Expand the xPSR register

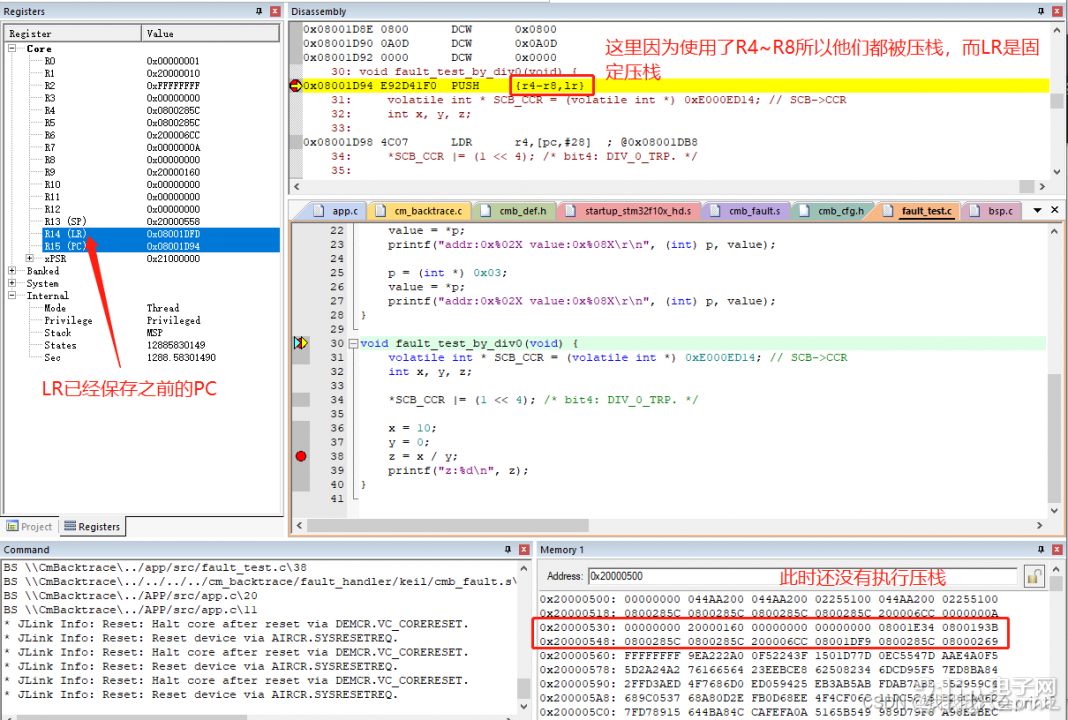(29, 258)
